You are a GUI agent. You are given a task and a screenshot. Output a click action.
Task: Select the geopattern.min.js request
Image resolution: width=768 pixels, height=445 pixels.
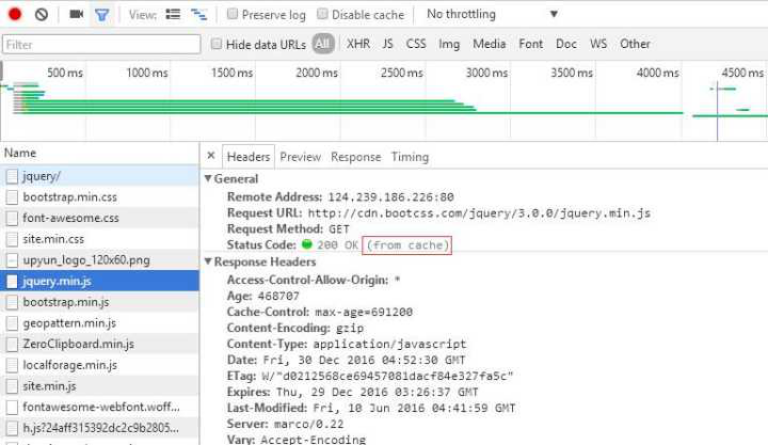99,324
